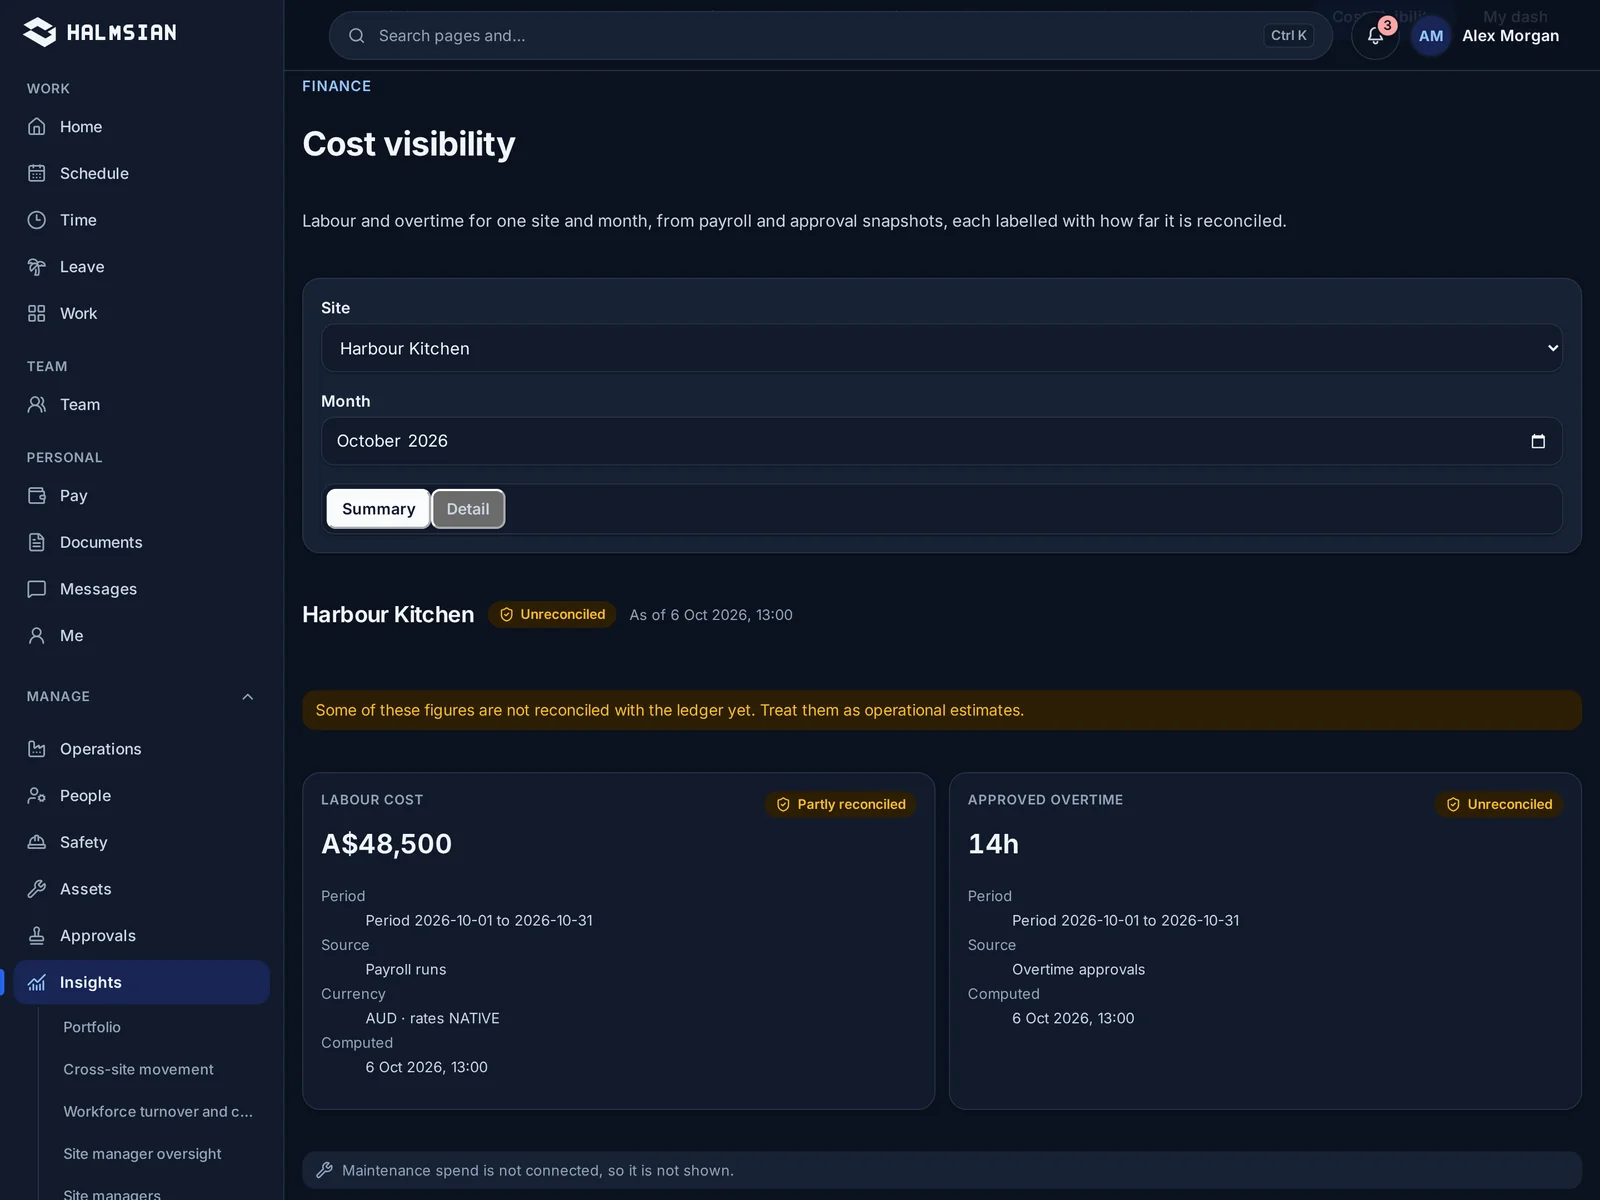Click the Halmsian logo icon
This screenshot has width=1600, height=1200.
(40, 32)
